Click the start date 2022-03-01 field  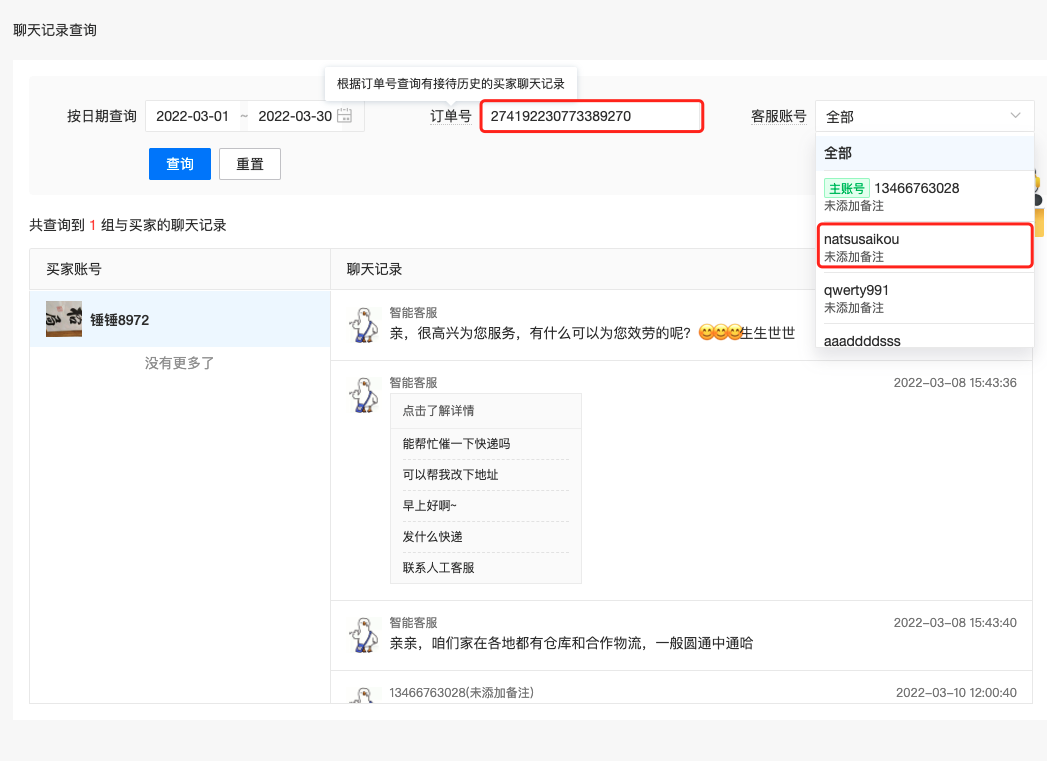point(193,116)
